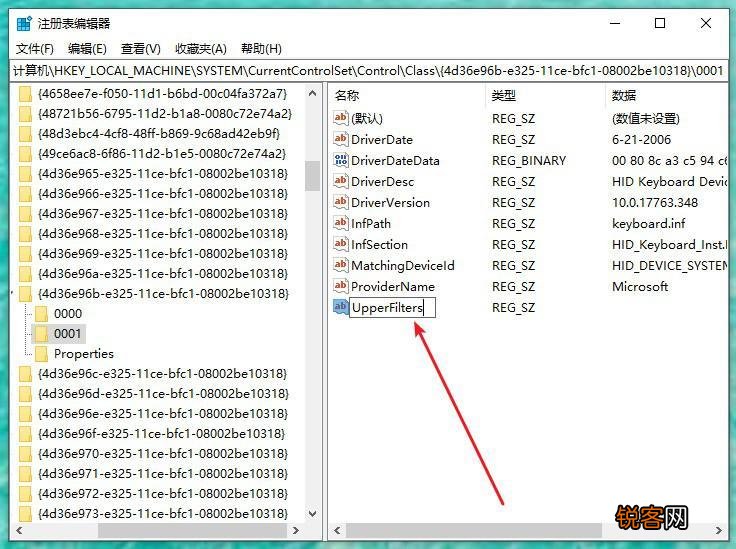The image size is (736, 549).
Task: Click folder icon of {4d36e966-e325-11ce-bfc1-08002be10318}
Action: tap(26, 194)
